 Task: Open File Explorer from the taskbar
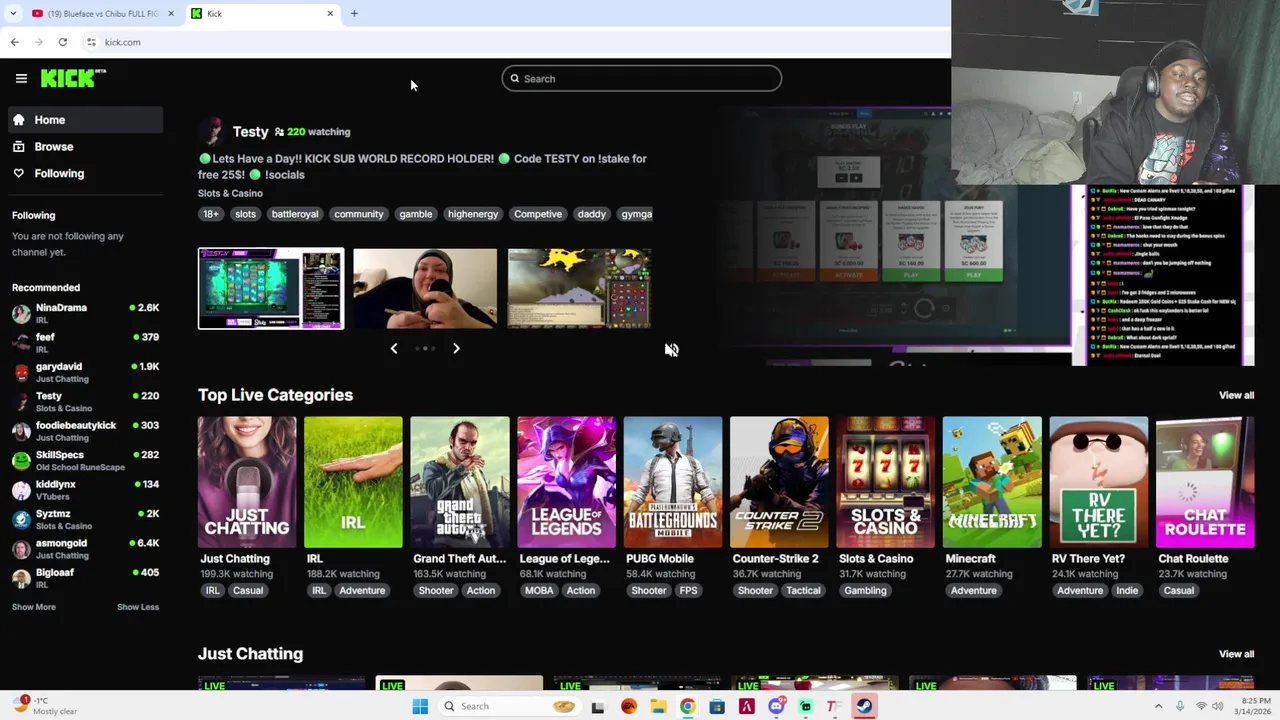(658, 707)
